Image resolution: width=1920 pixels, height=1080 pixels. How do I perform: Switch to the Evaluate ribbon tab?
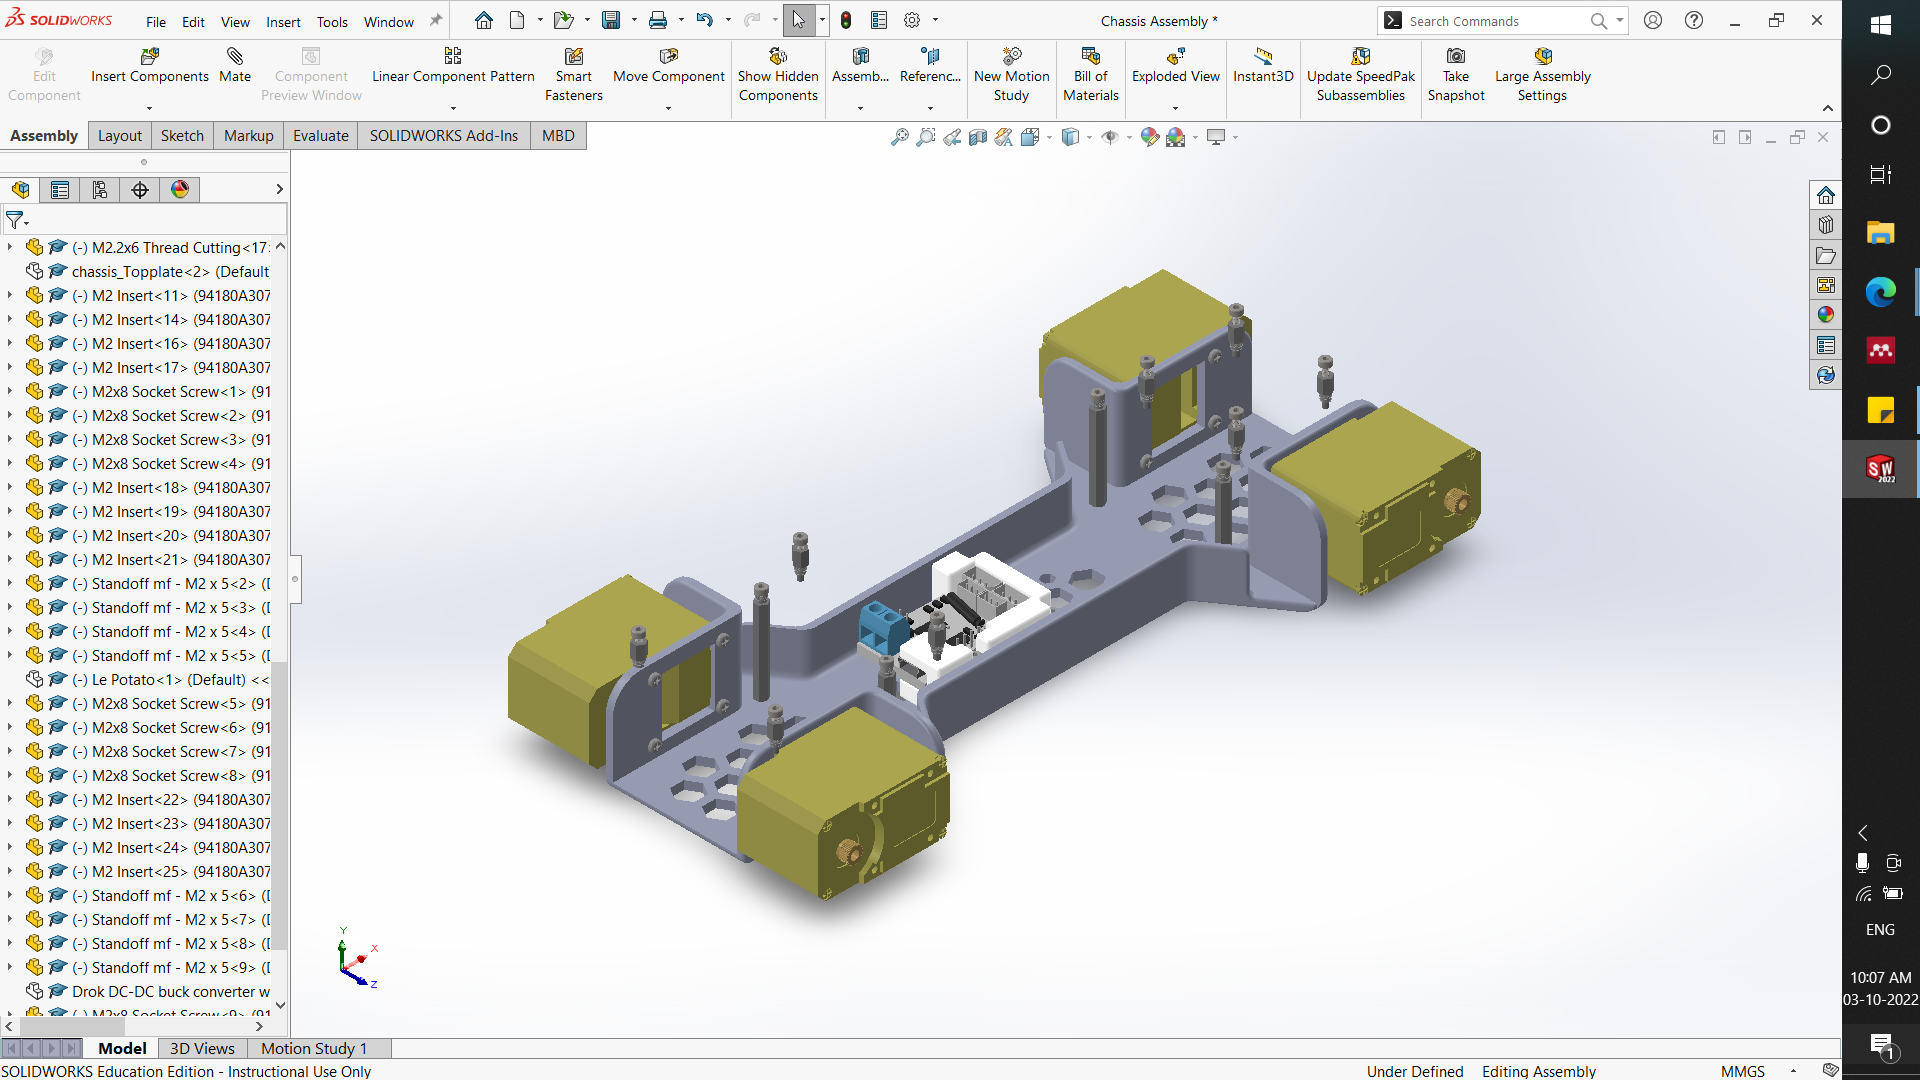coord(320,135)
